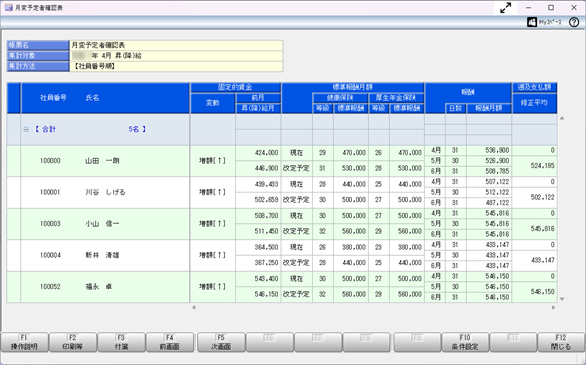Click the table scroll up arrow
The height and width of the screenshot is (365, 586).
562,118
